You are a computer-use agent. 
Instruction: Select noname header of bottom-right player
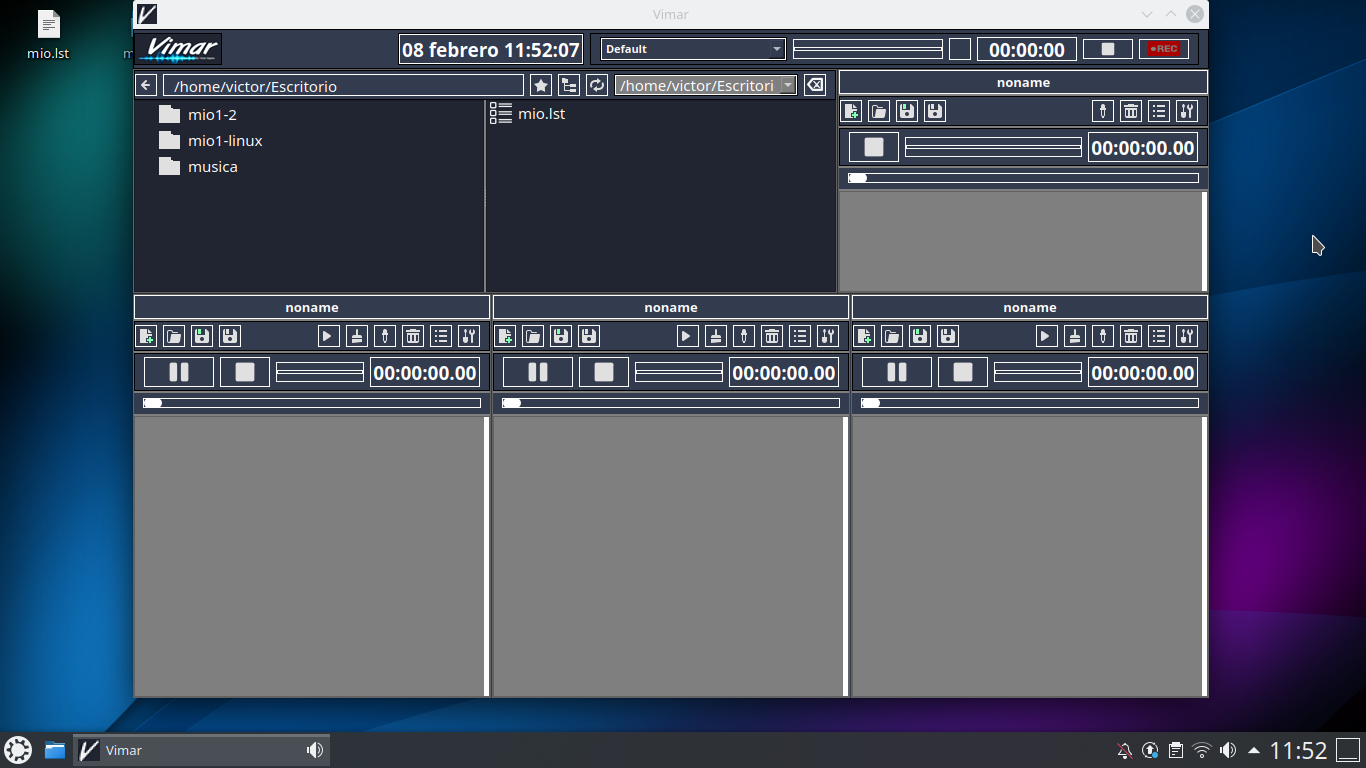1030,307
